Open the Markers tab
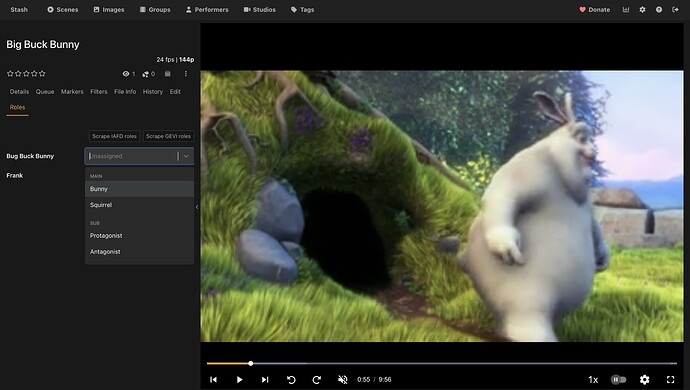This screenshot has height=390, width=690. pyautogui.click(x=72, y=92)
